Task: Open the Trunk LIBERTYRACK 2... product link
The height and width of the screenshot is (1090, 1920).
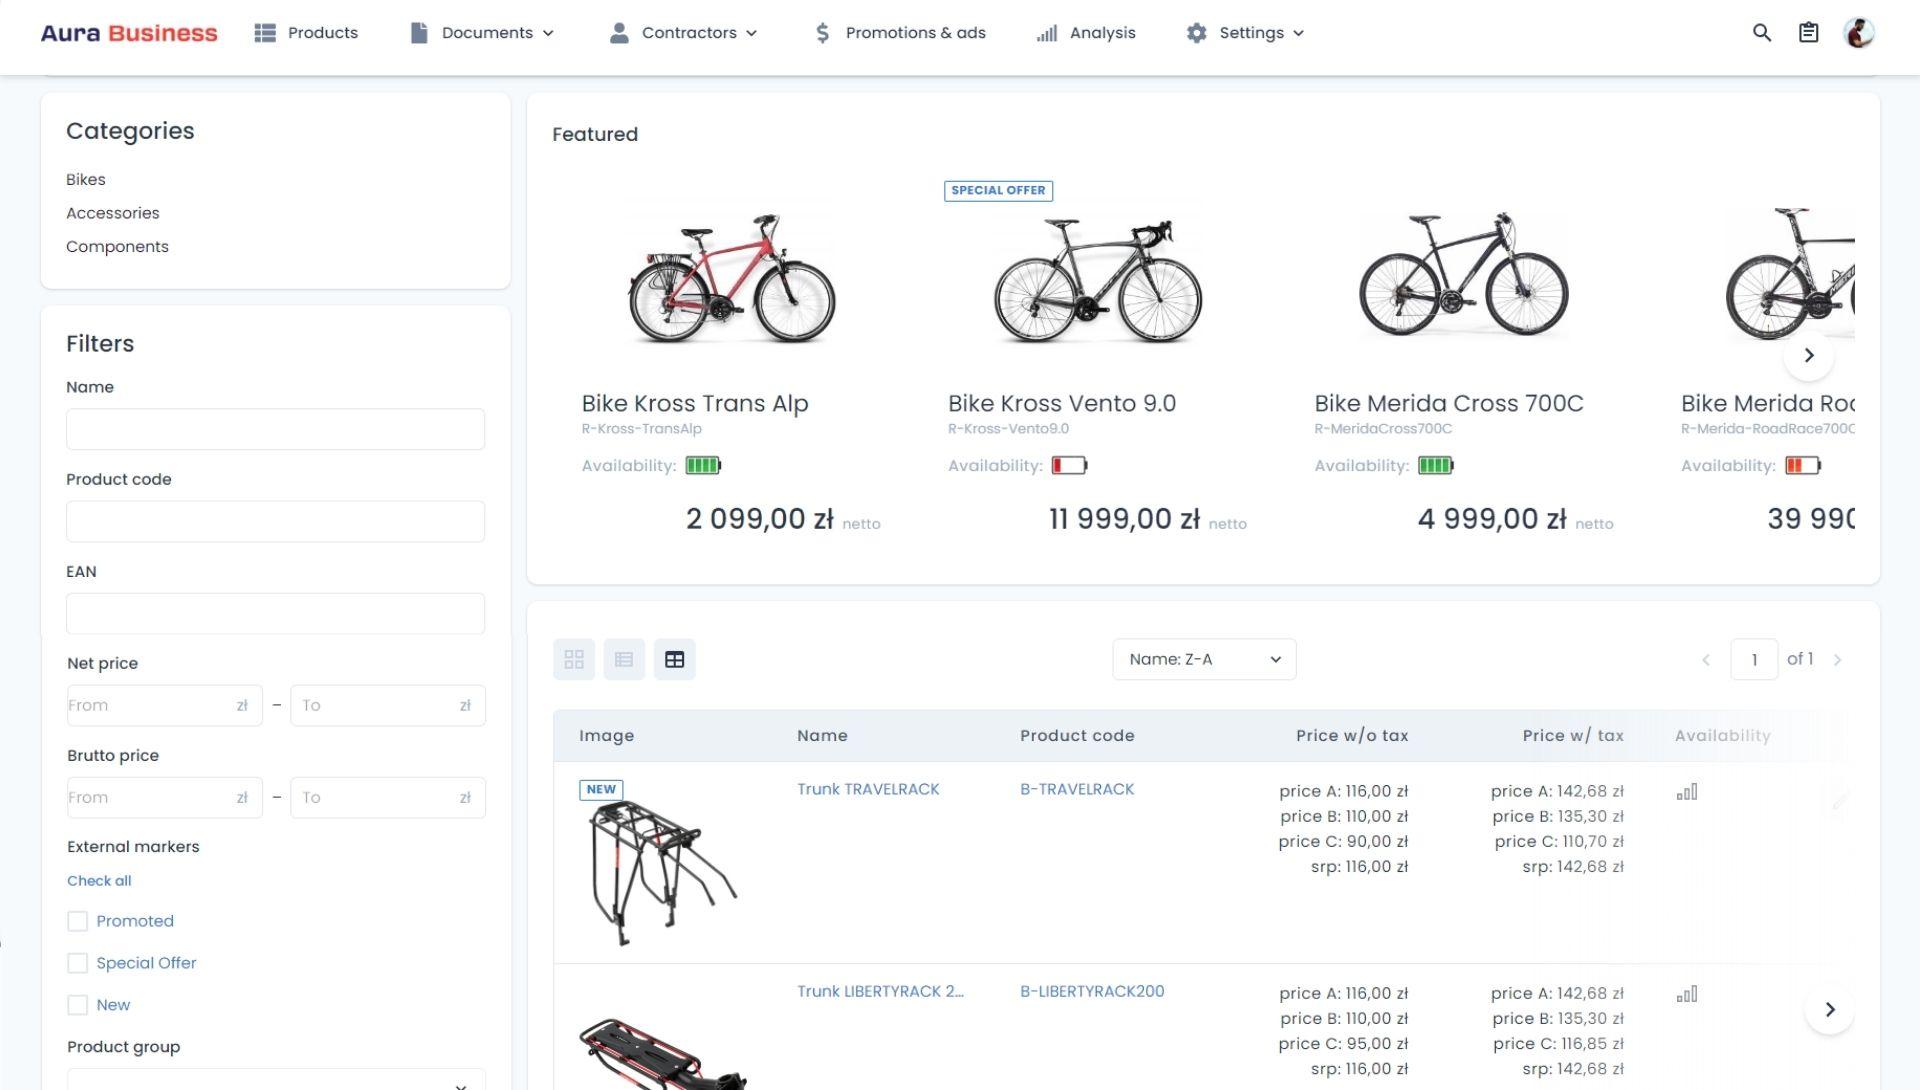Action: coord(880,991)
